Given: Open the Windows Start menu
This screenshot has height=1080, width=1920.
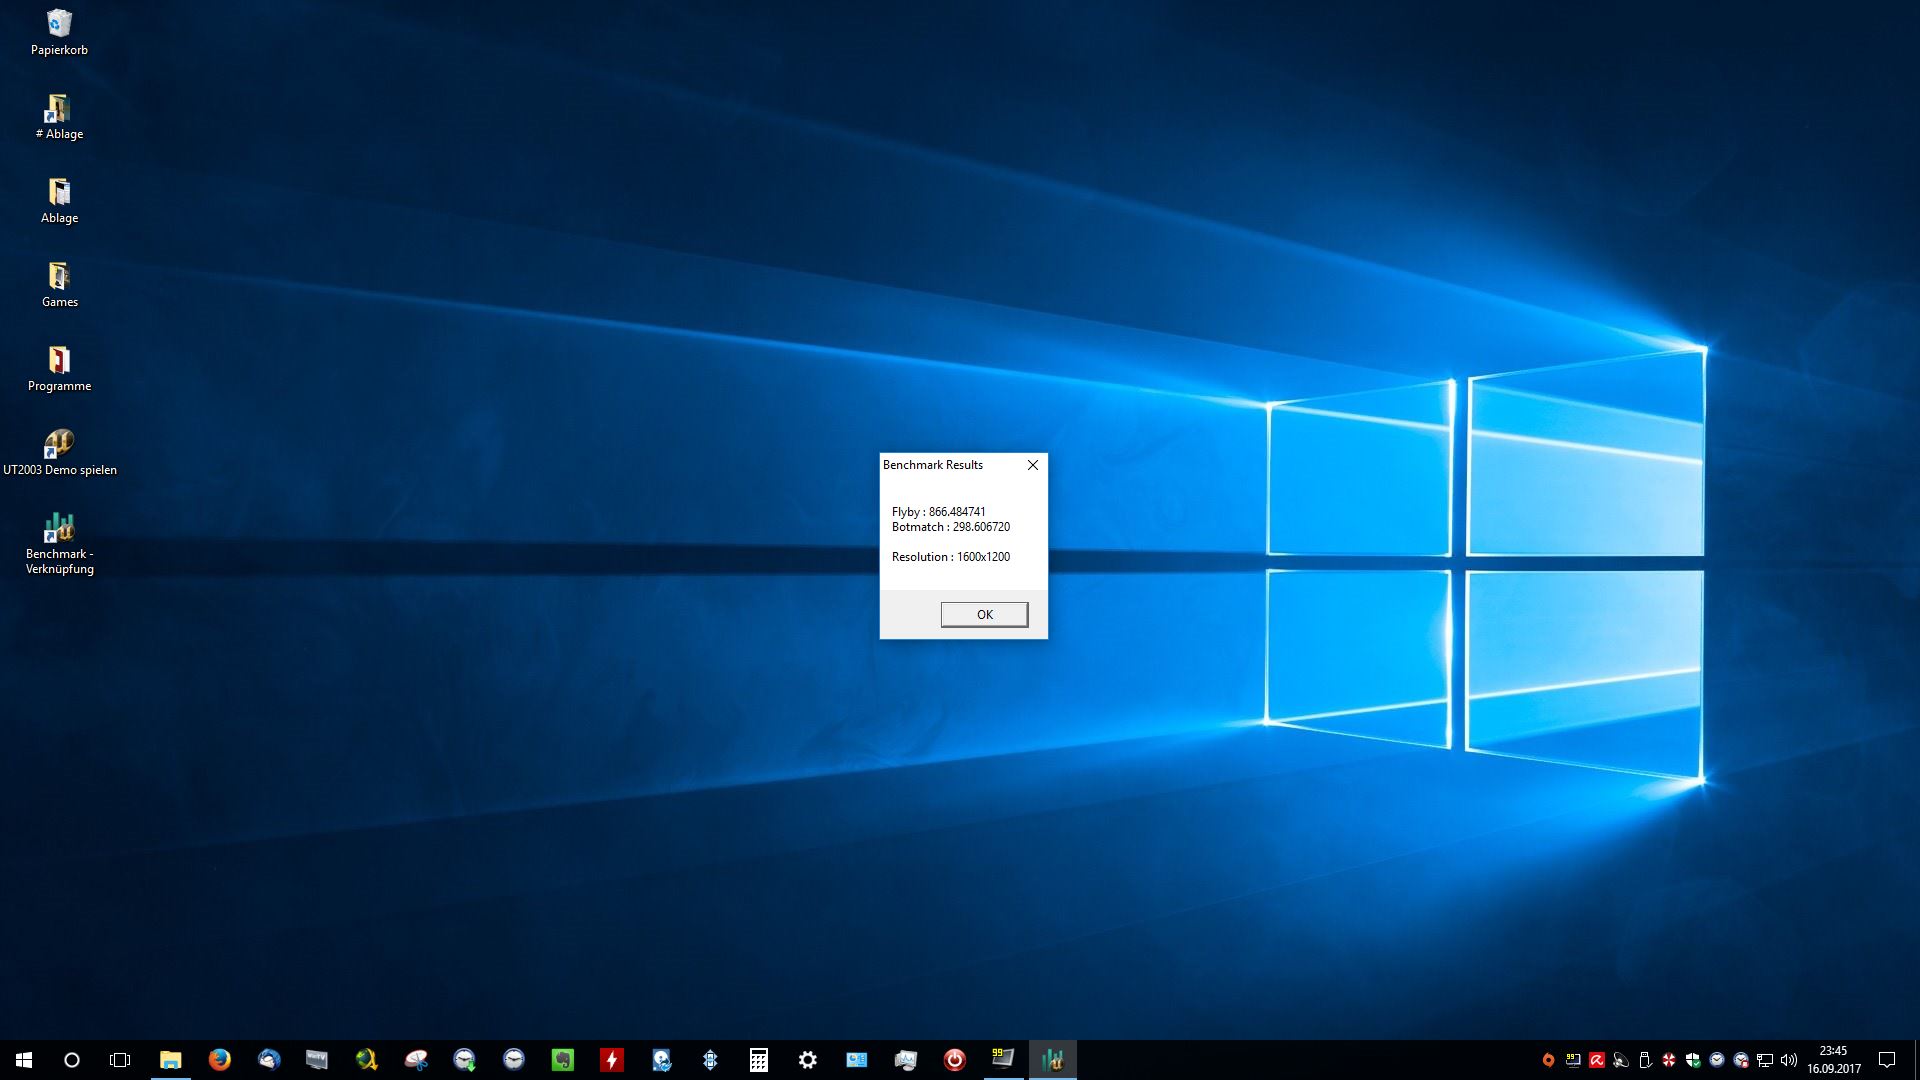Looking at the screenshot, I should (24, 1059).
